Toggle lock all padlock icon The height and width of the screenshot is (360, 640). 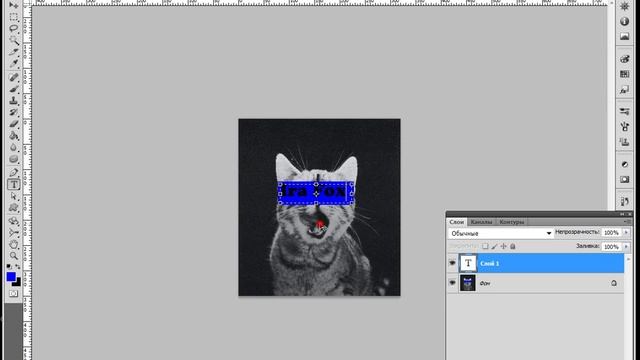(x=513, y=246)
